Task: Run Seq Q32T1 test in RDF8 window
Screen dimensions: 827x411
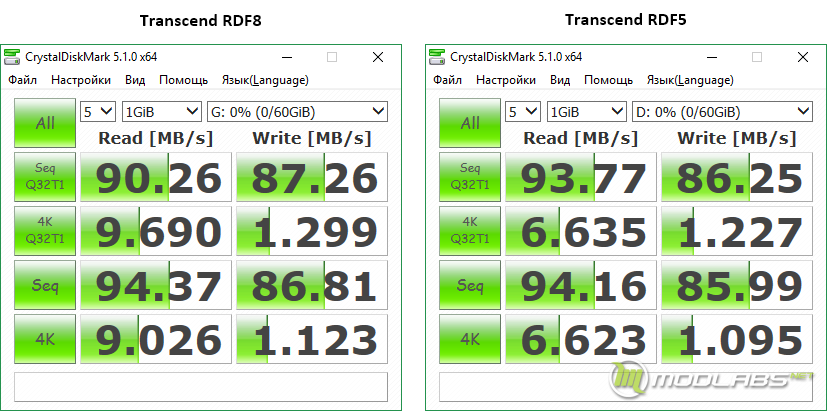Action: [x=45, y=177]
